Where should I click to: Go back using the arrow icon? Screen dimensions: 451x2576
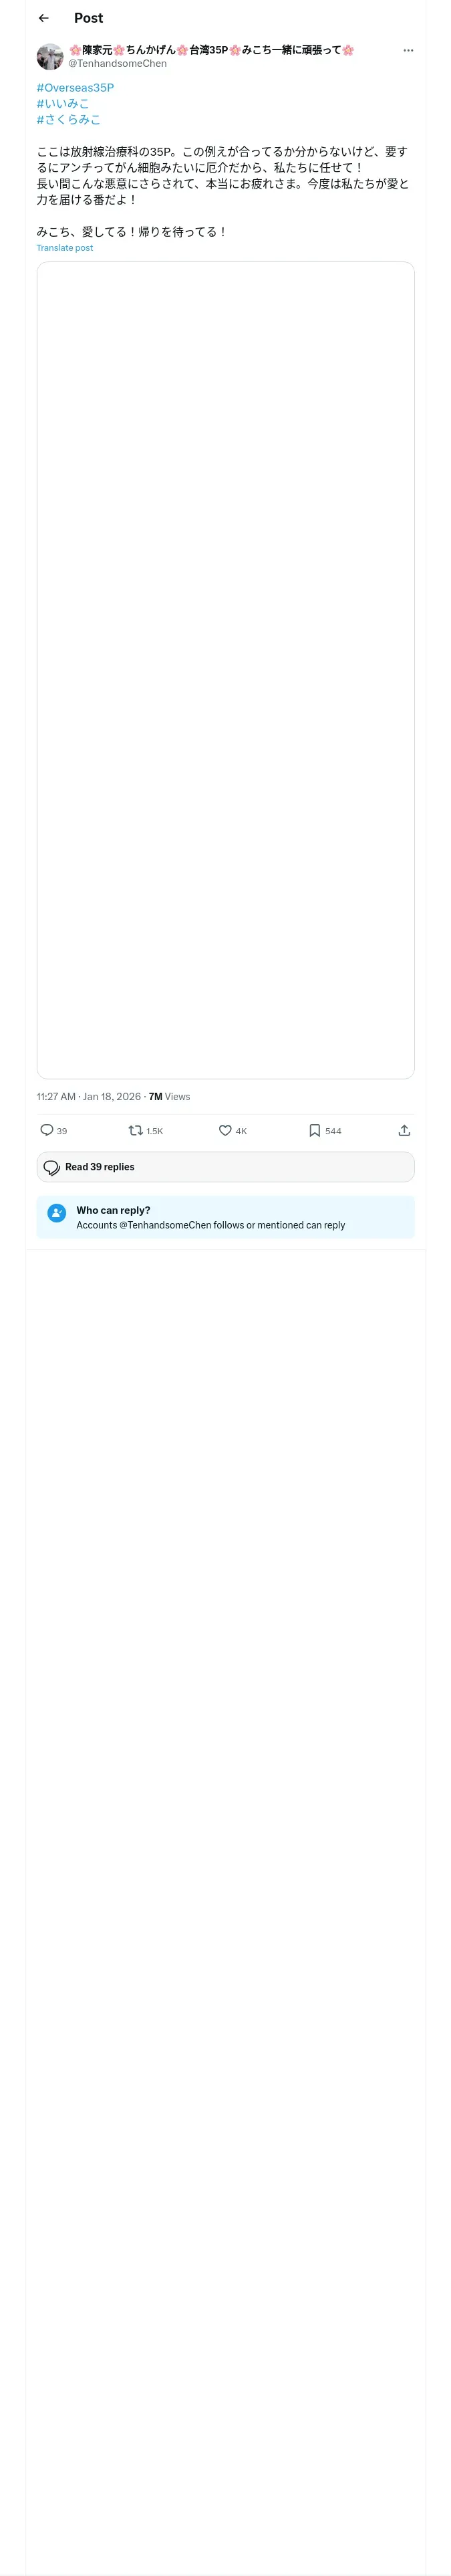(44, 18)
